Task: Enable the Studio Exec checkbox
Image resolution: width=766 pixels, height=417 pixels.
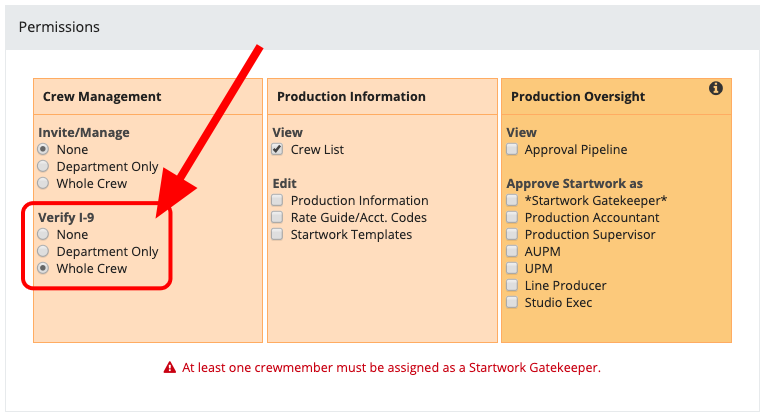Action: coord(512,302)
